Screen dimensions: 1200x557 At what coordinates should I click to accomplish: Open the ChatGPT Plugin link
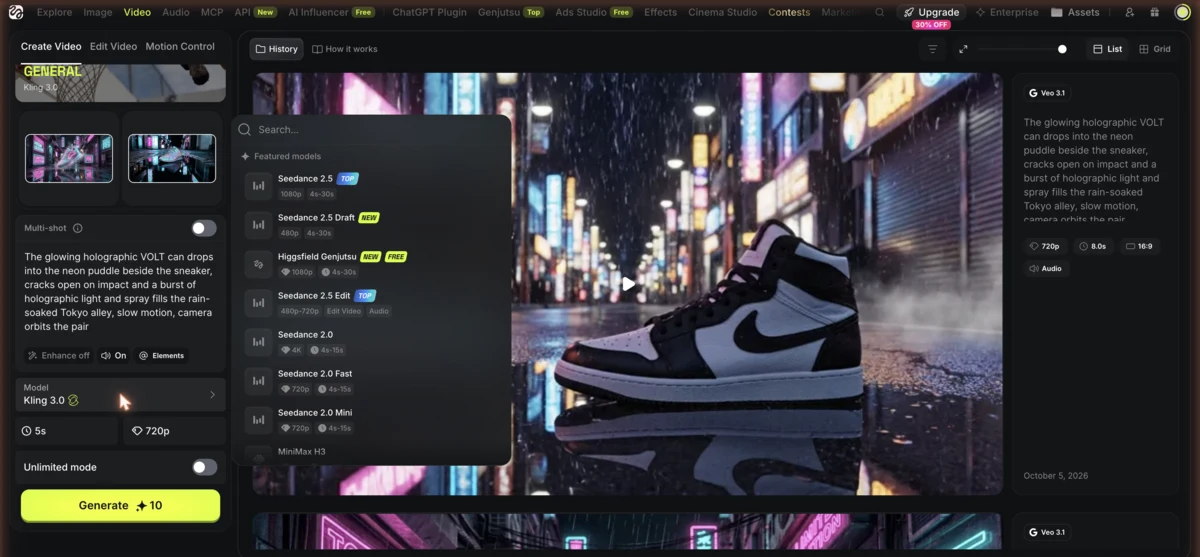point(429,12)
